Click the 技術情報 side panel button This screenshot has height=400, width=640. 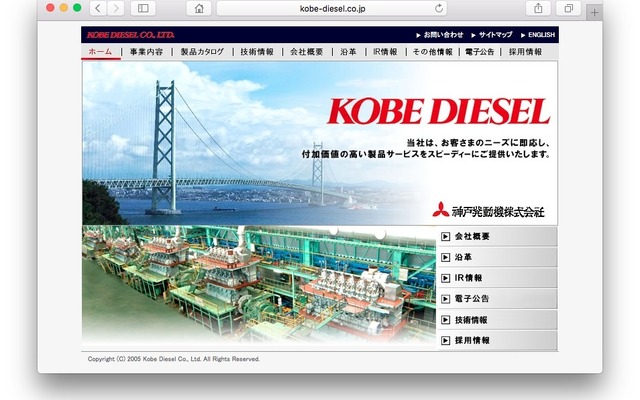[497, 320]
